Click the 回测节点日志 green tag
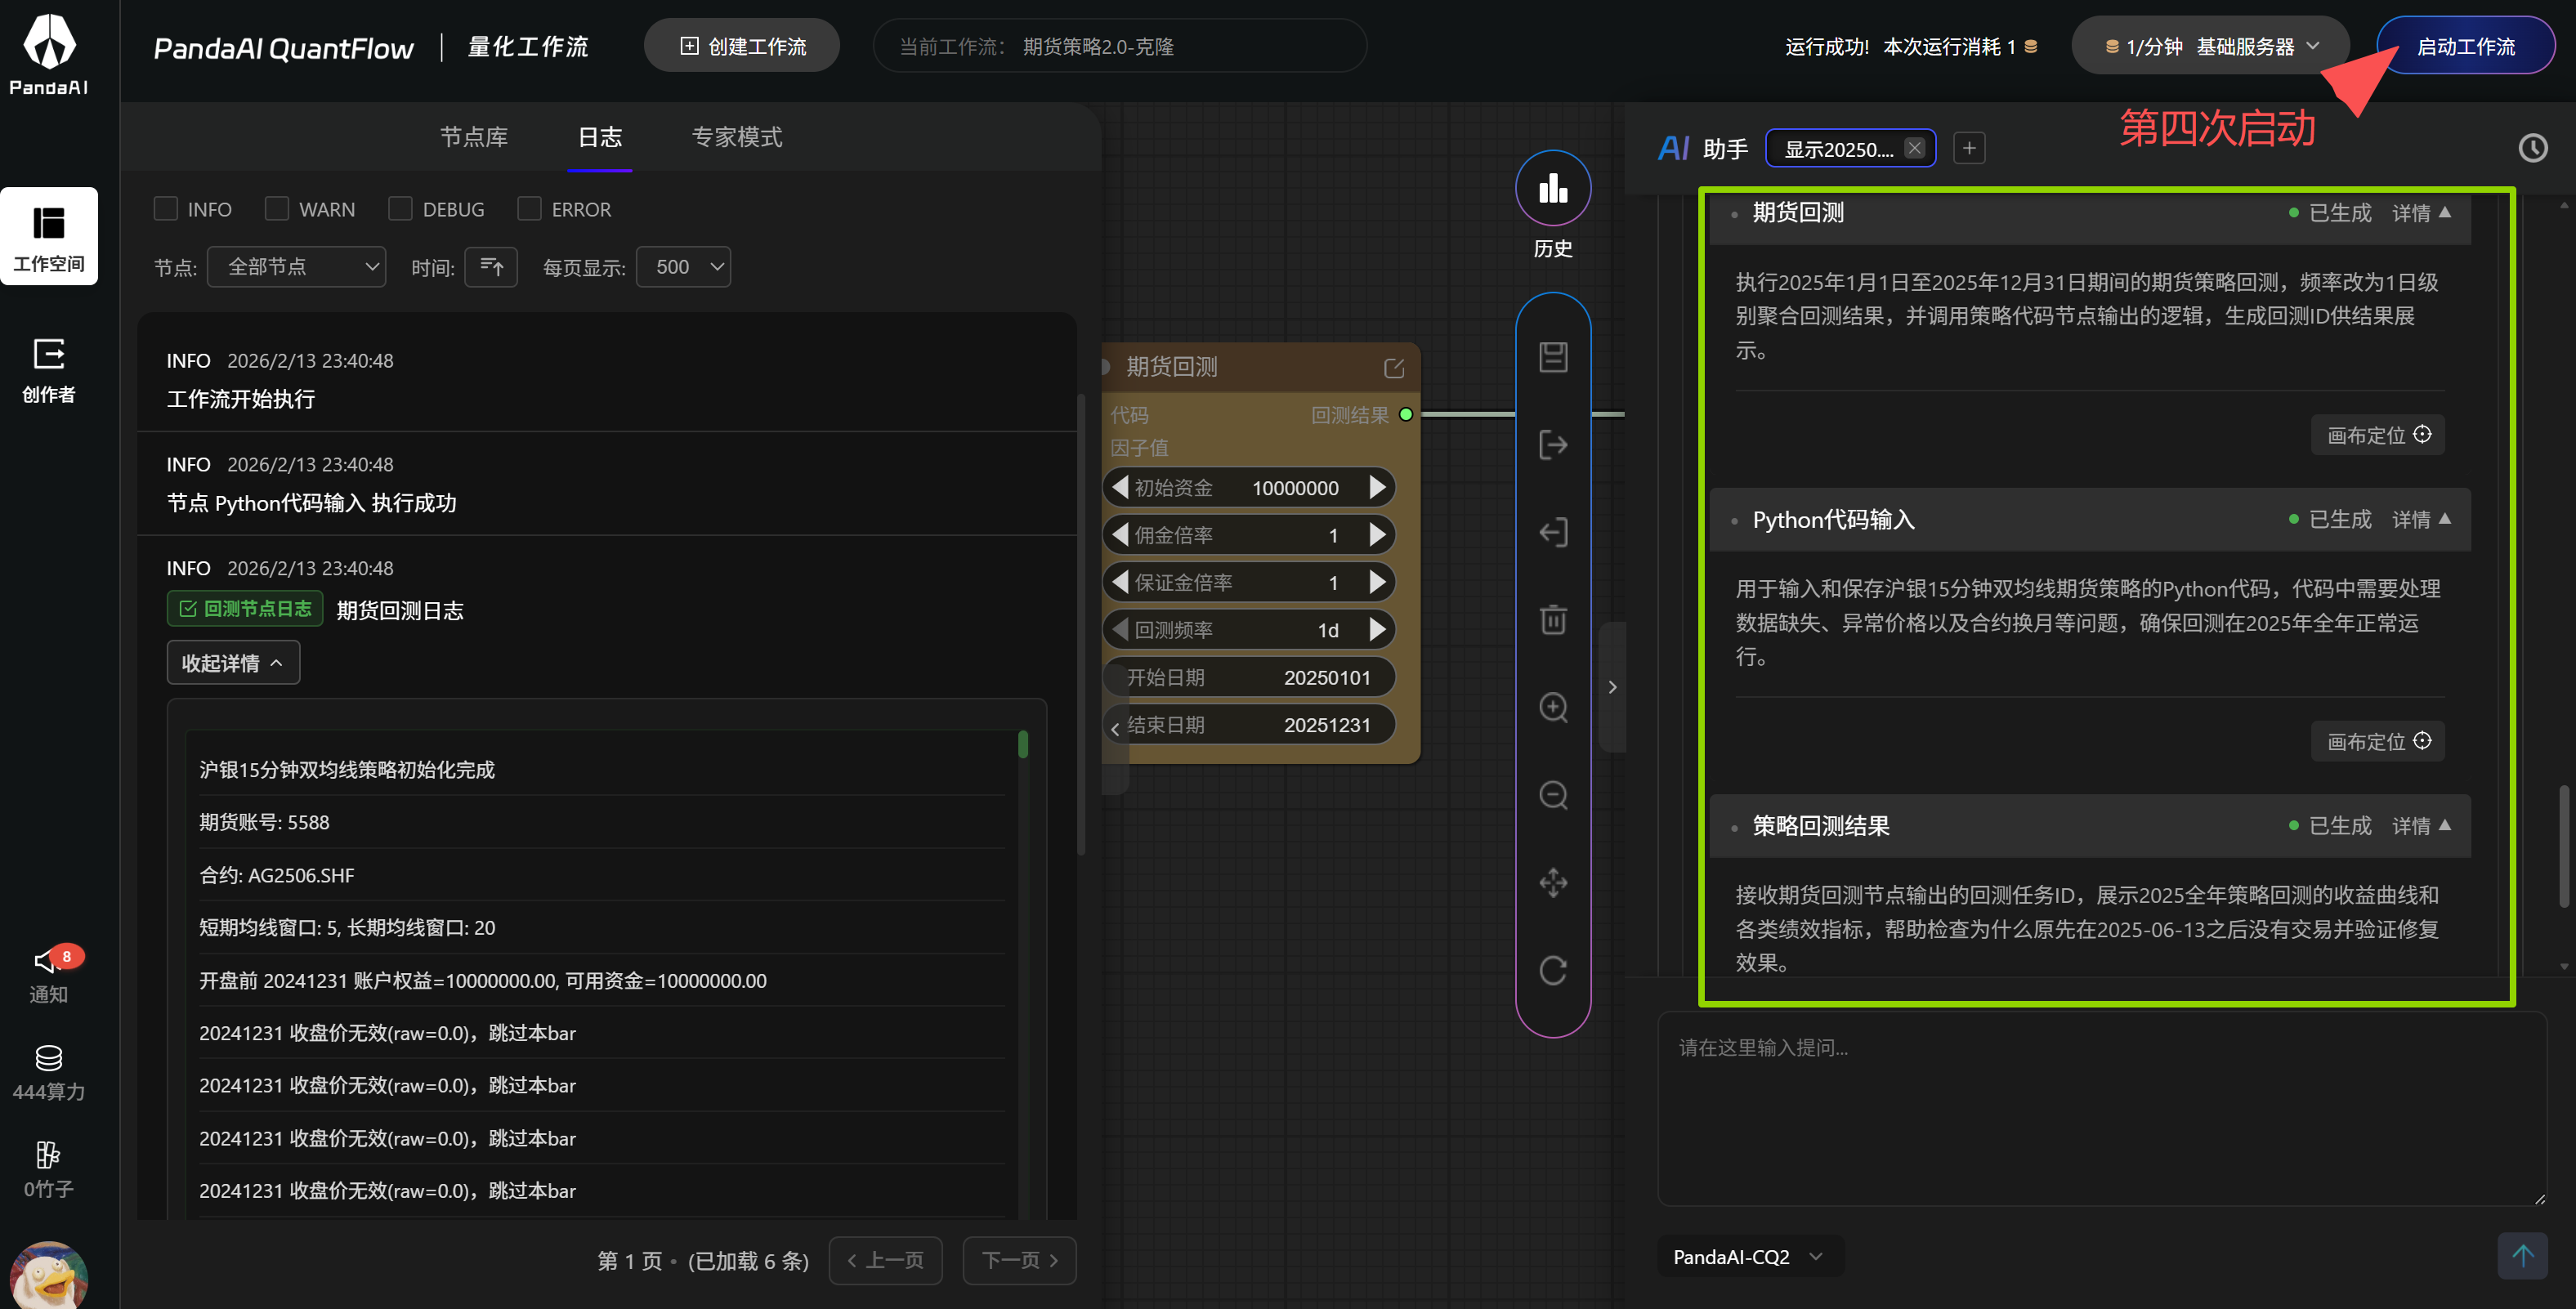Image resolution: width=2576 pixels, height=1309 pixels. 245,609
